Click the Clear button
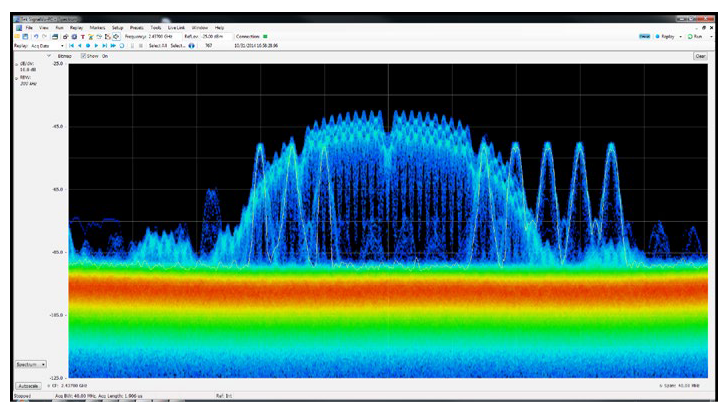This screenshot has height=409, width=726. (700, 56)
